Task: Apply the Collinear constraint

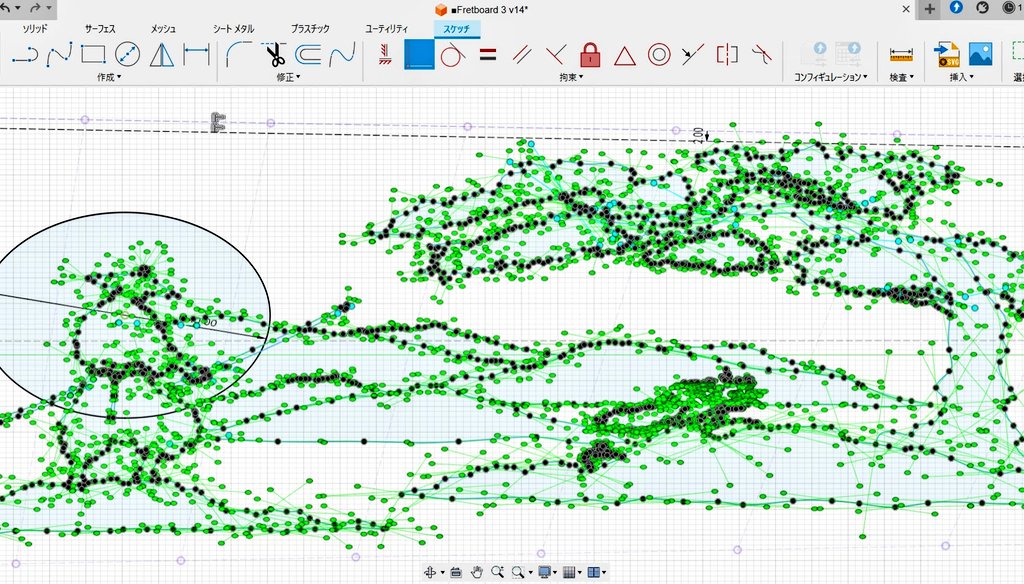Action: 692,55
